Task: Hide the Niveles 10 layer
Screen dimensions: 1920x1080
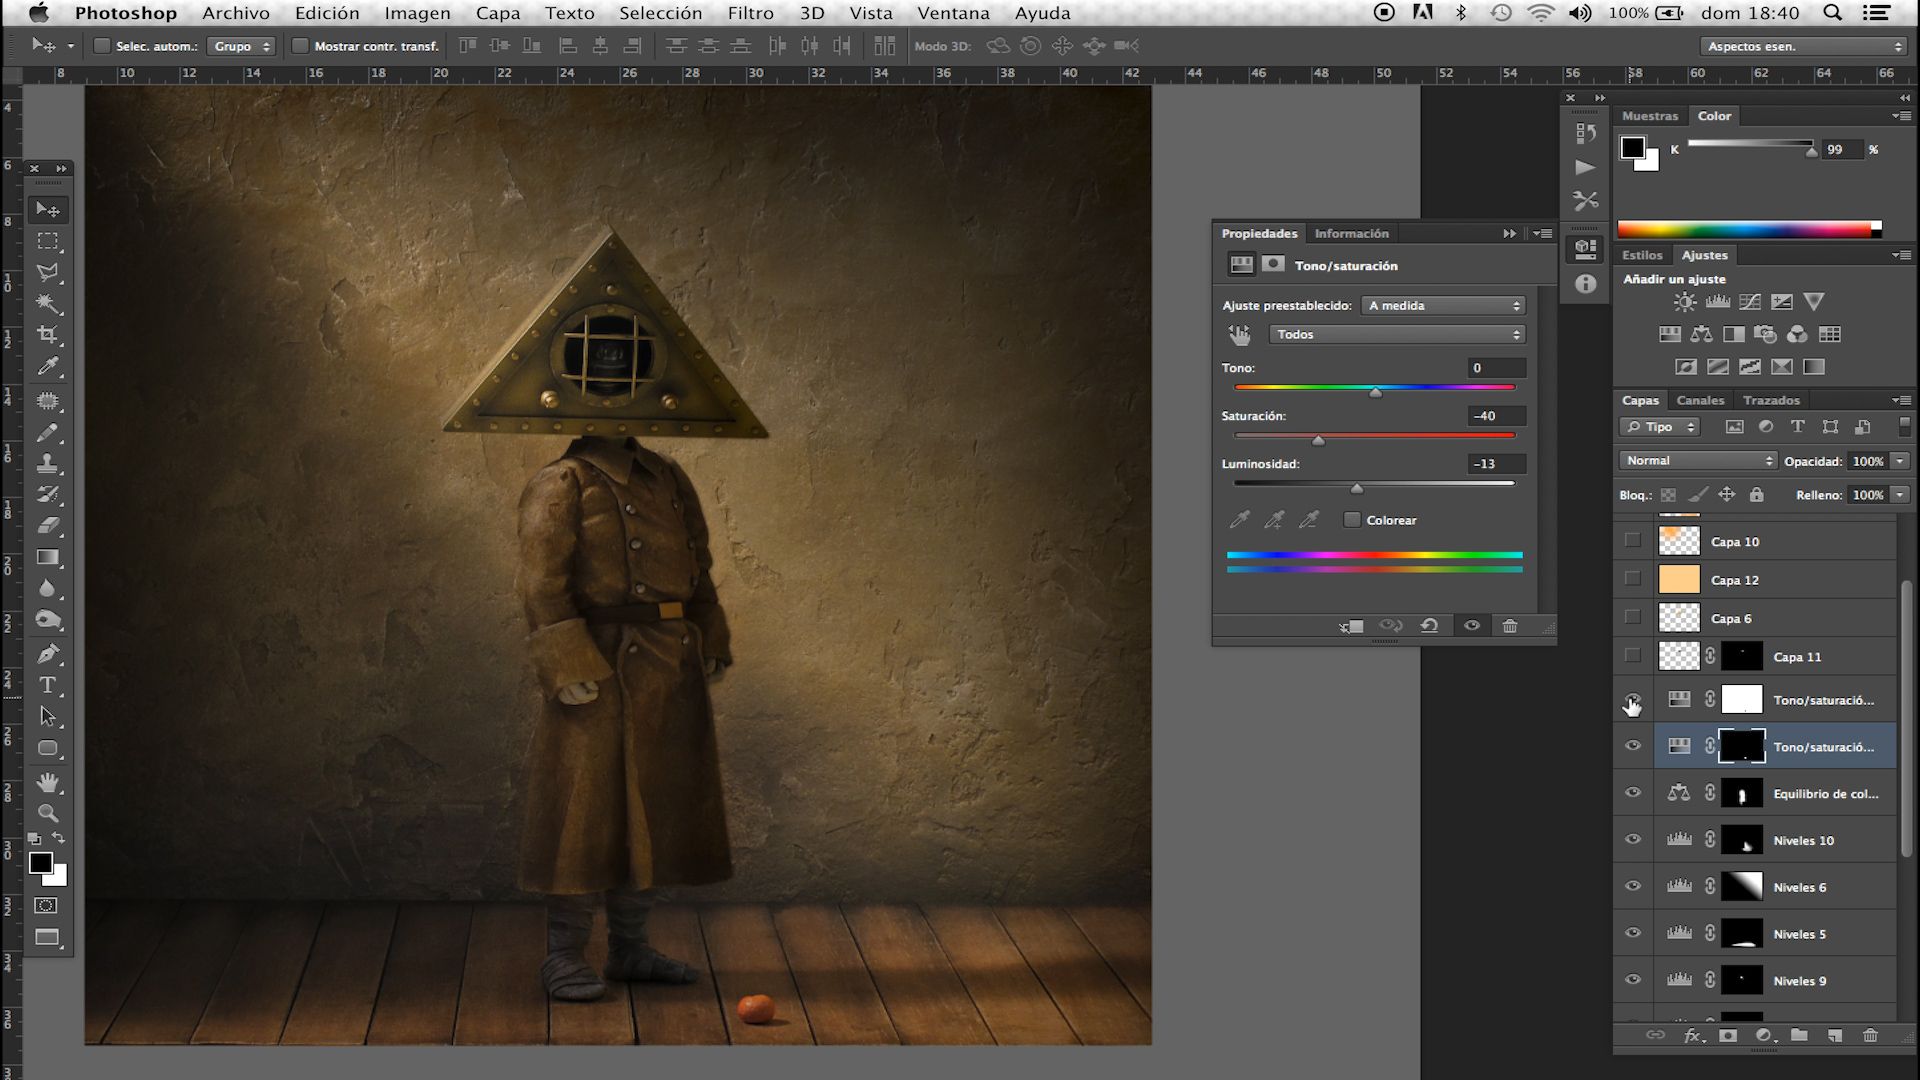Action: click(1633, 840)
